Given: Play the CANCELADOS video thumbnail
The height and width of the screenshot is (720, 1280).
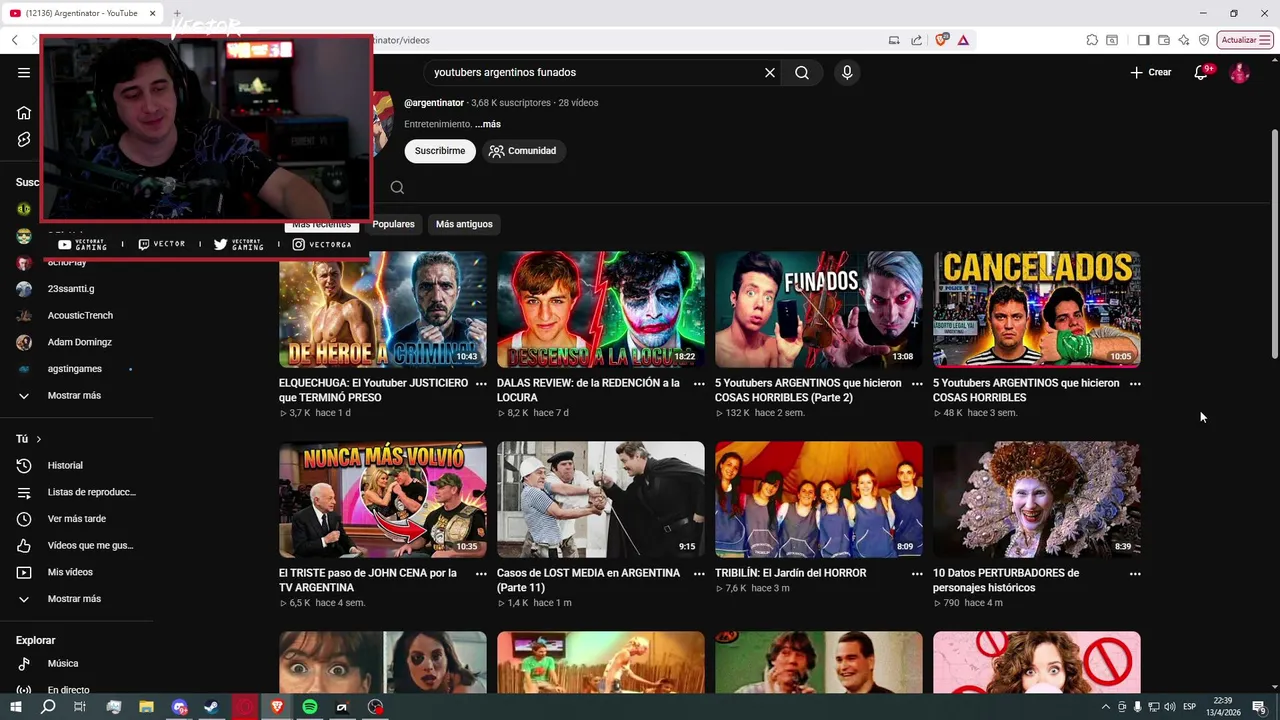Looking at the screenshot, I should click(x=1037, y=310).
